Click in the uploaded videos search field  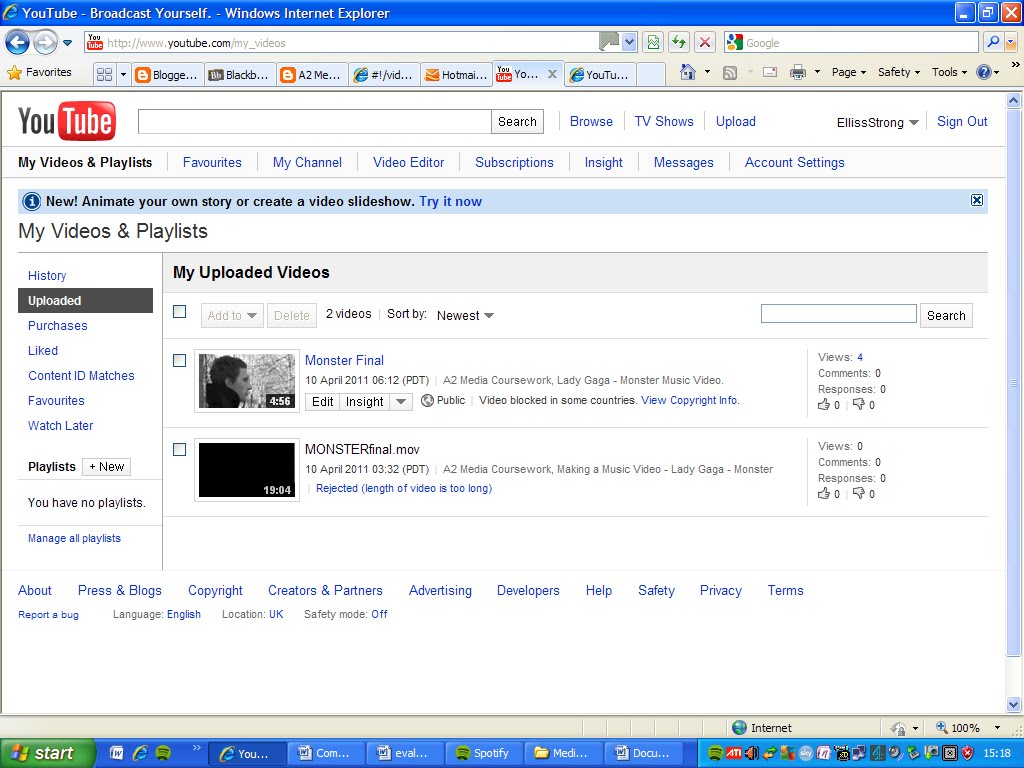[x=839, y=314]
